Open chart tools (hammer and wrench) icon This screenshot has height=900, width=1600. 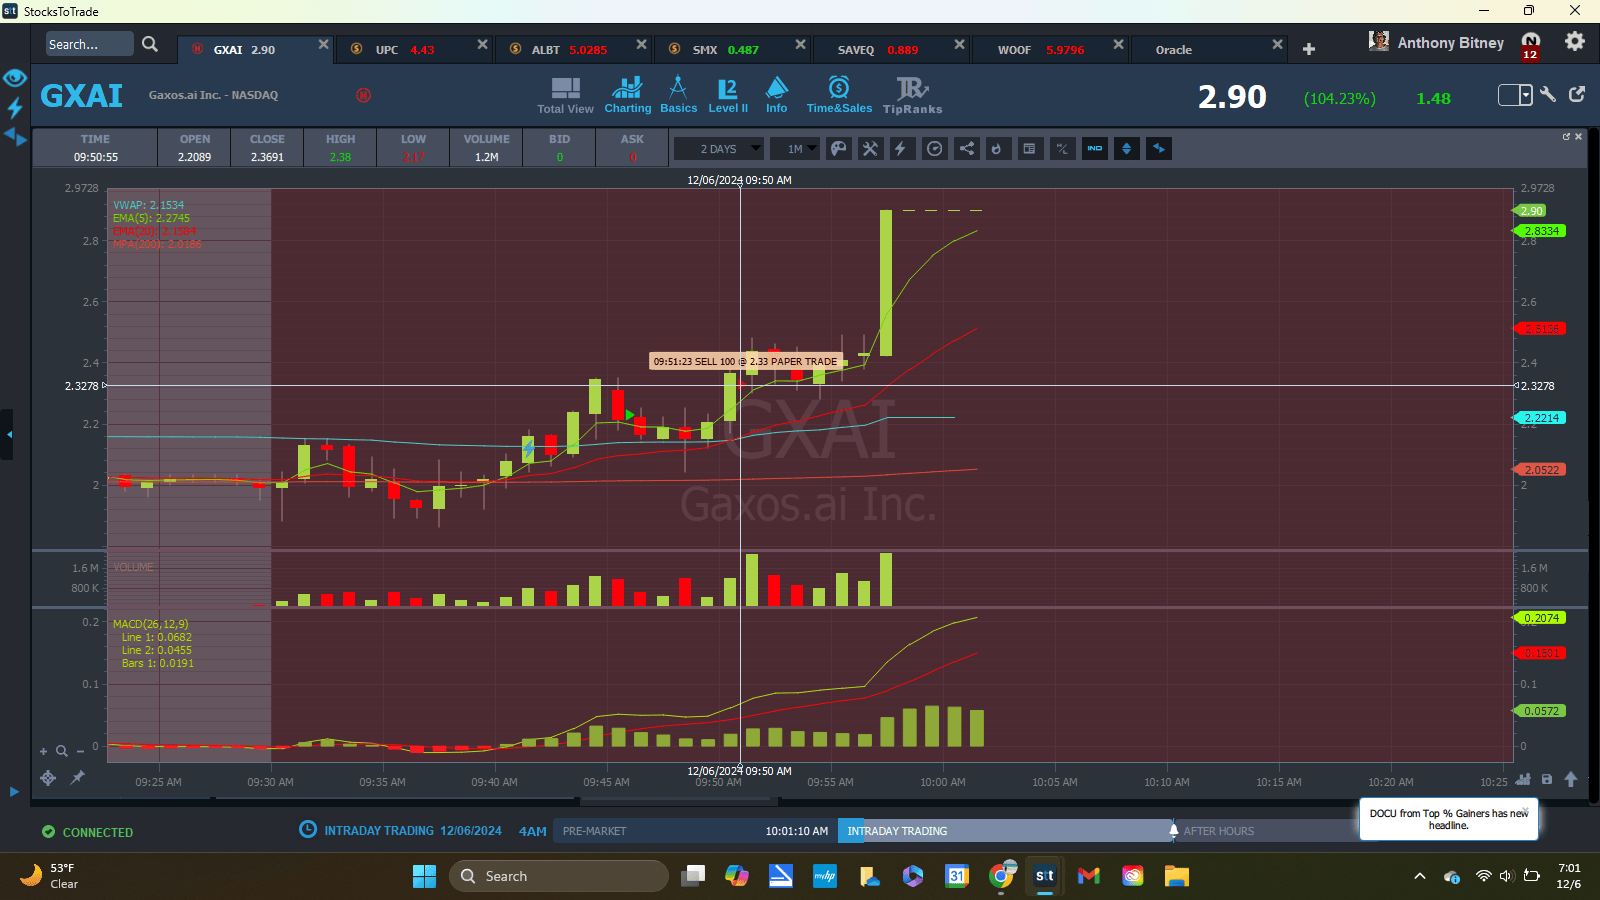pyautogui.click(x=870, y=149)
